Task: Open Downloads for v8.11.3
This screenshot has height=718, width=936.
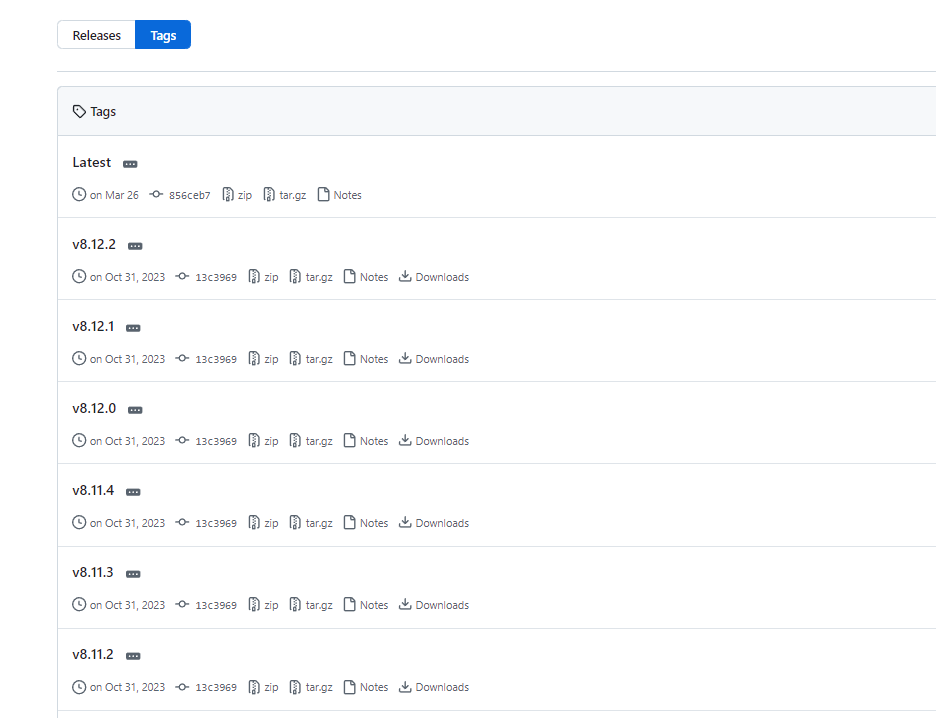Action: [442, 605]
